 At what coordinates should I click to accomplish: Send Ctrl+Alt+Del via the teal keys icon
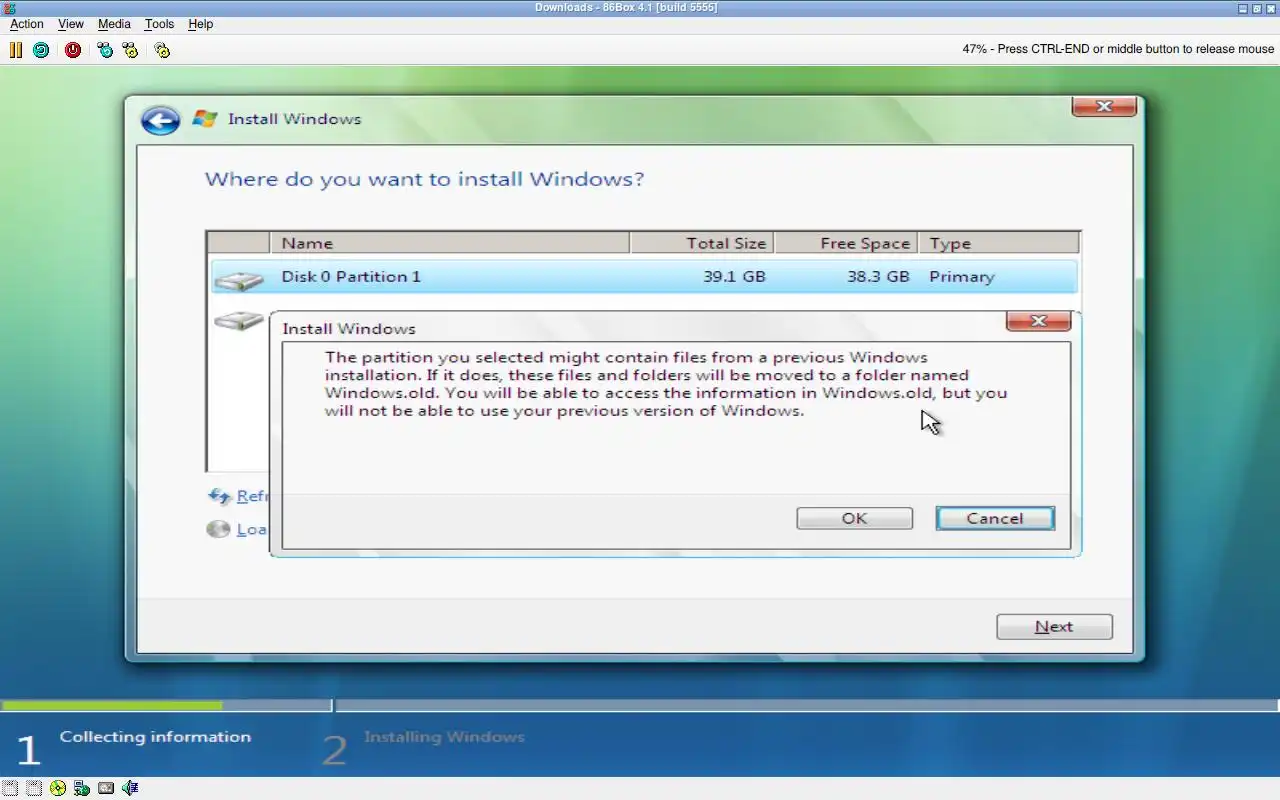pos(105,49)
